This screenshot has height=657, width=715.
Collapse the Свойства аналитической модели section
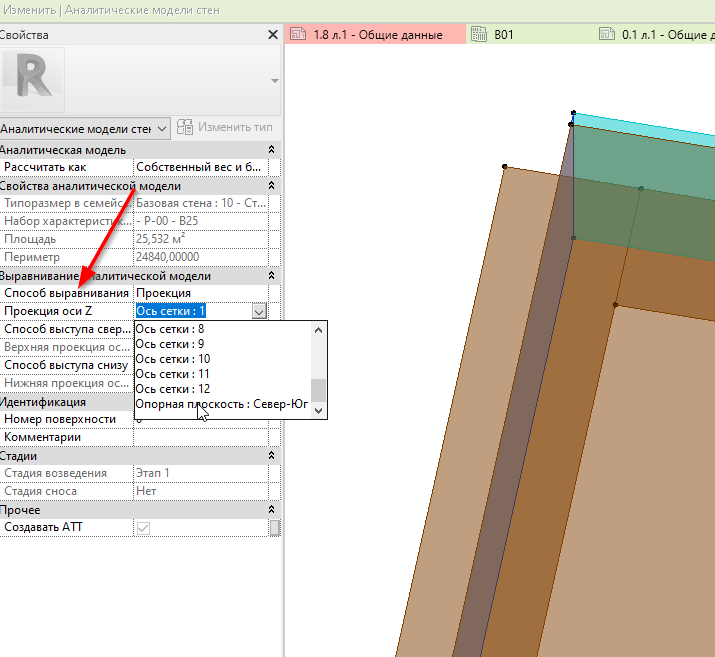(272, 186)
